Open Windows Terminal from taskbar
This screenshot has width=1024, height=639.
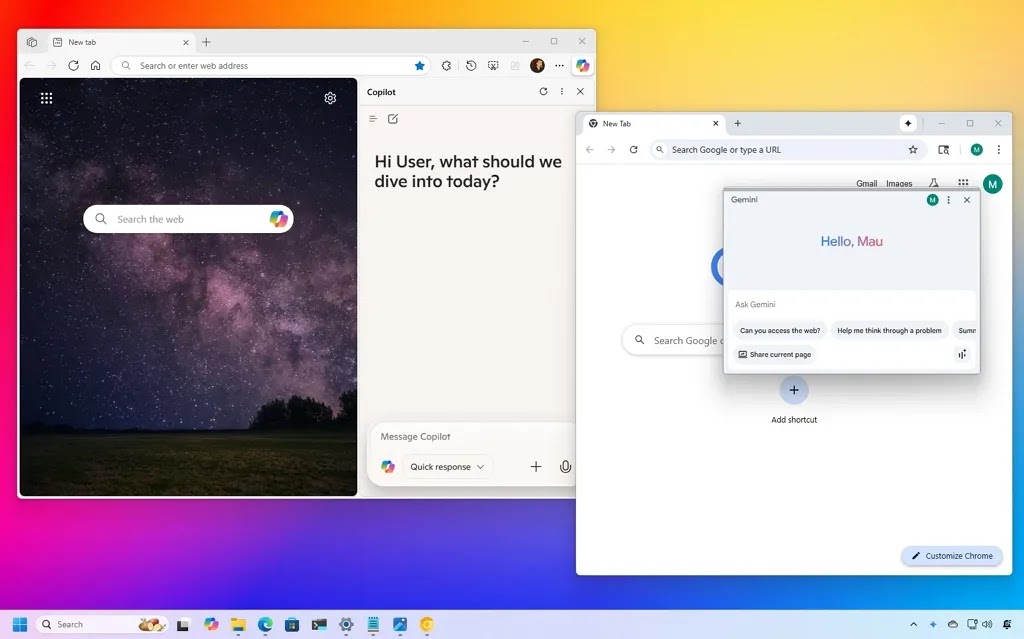point(319,625)
